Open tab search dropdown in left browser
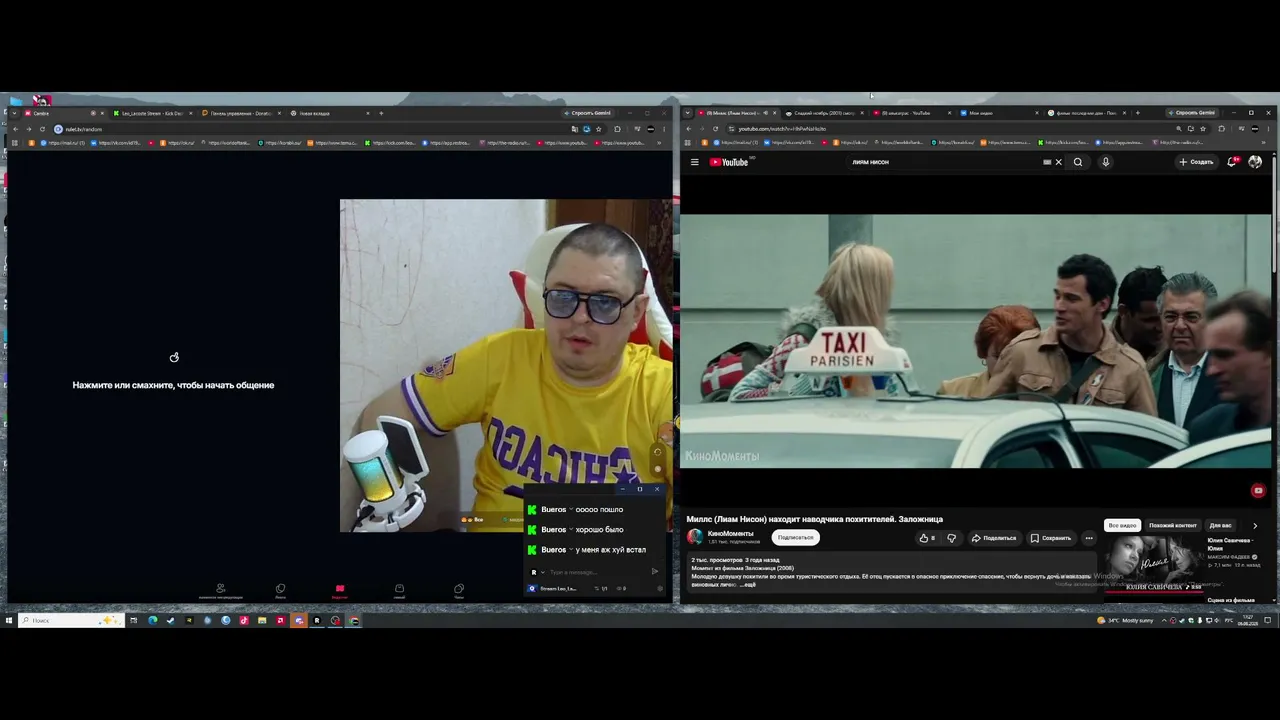Screen dimensions: 1280x720 pyautogui.click(x=15, y=113)
